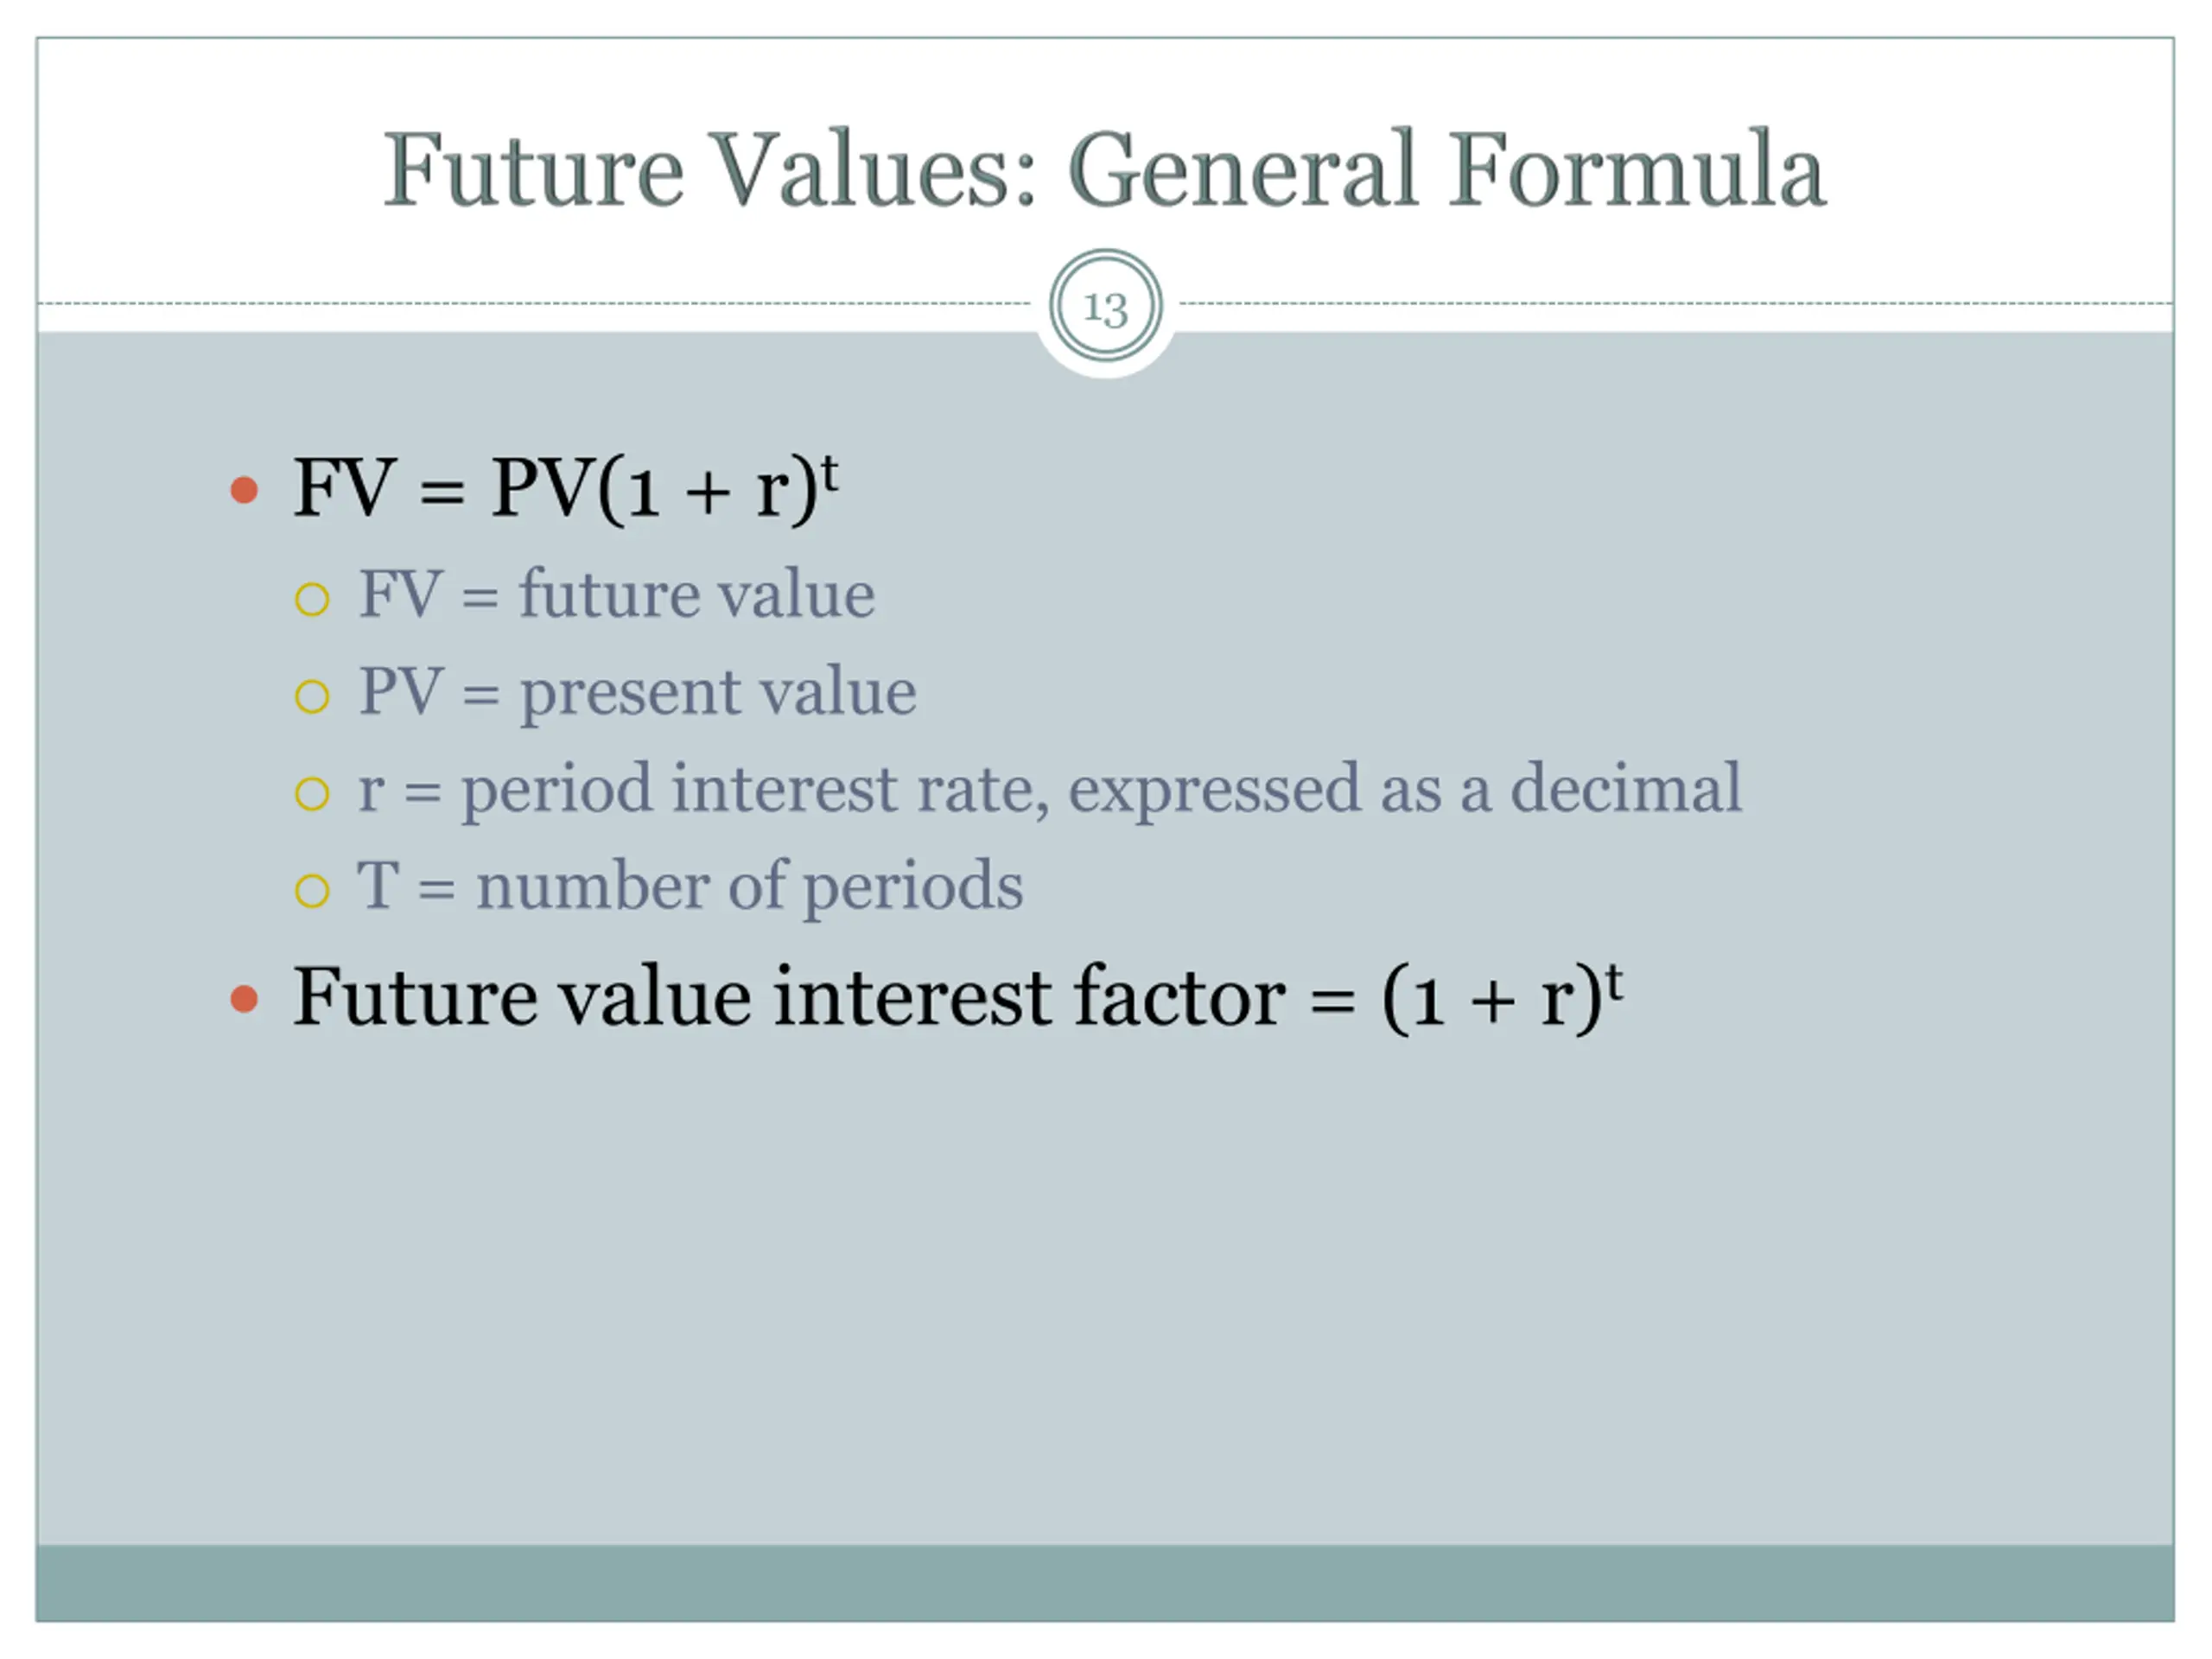Click the line PV = present value

(x=637, y=692)
